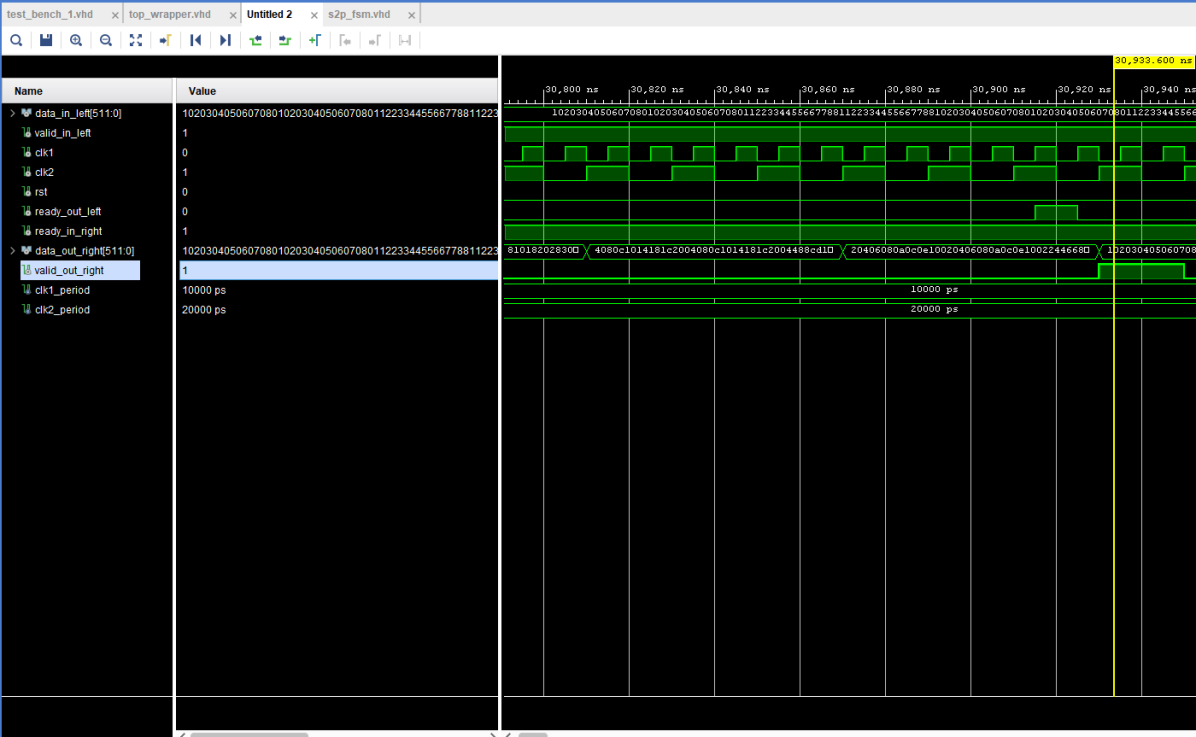1196x737 pixels.
Task: Select the clk2 signal name
Action: click(44, 172)
